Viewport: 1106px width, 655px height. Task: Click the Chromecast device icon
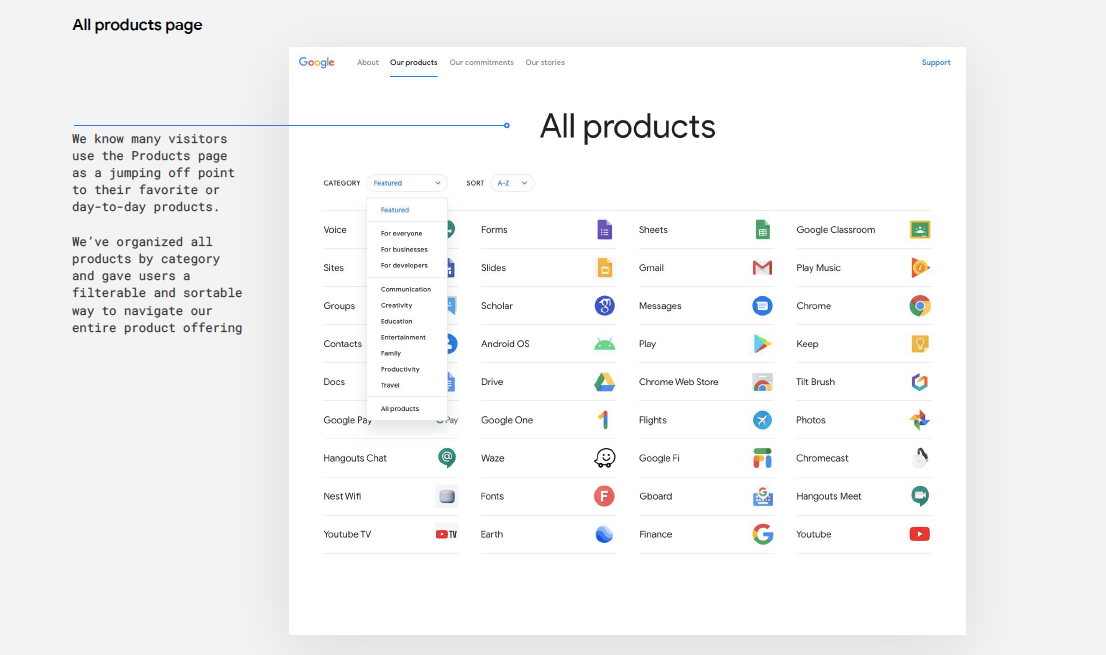(920, 458)
